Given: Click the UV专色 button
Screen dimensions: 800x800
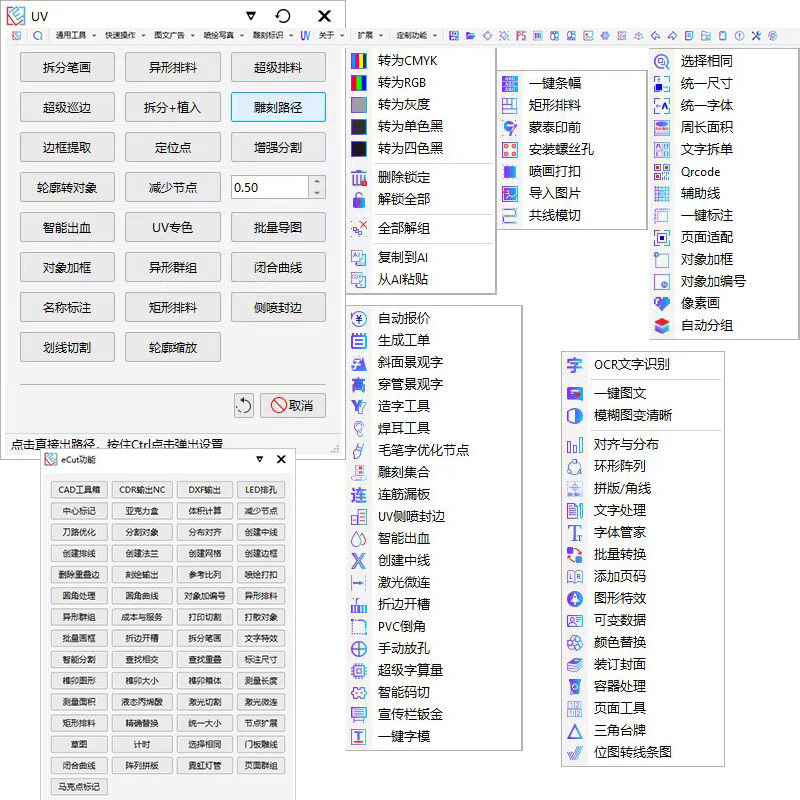Looking at the screenshot, I should (173, 228).
